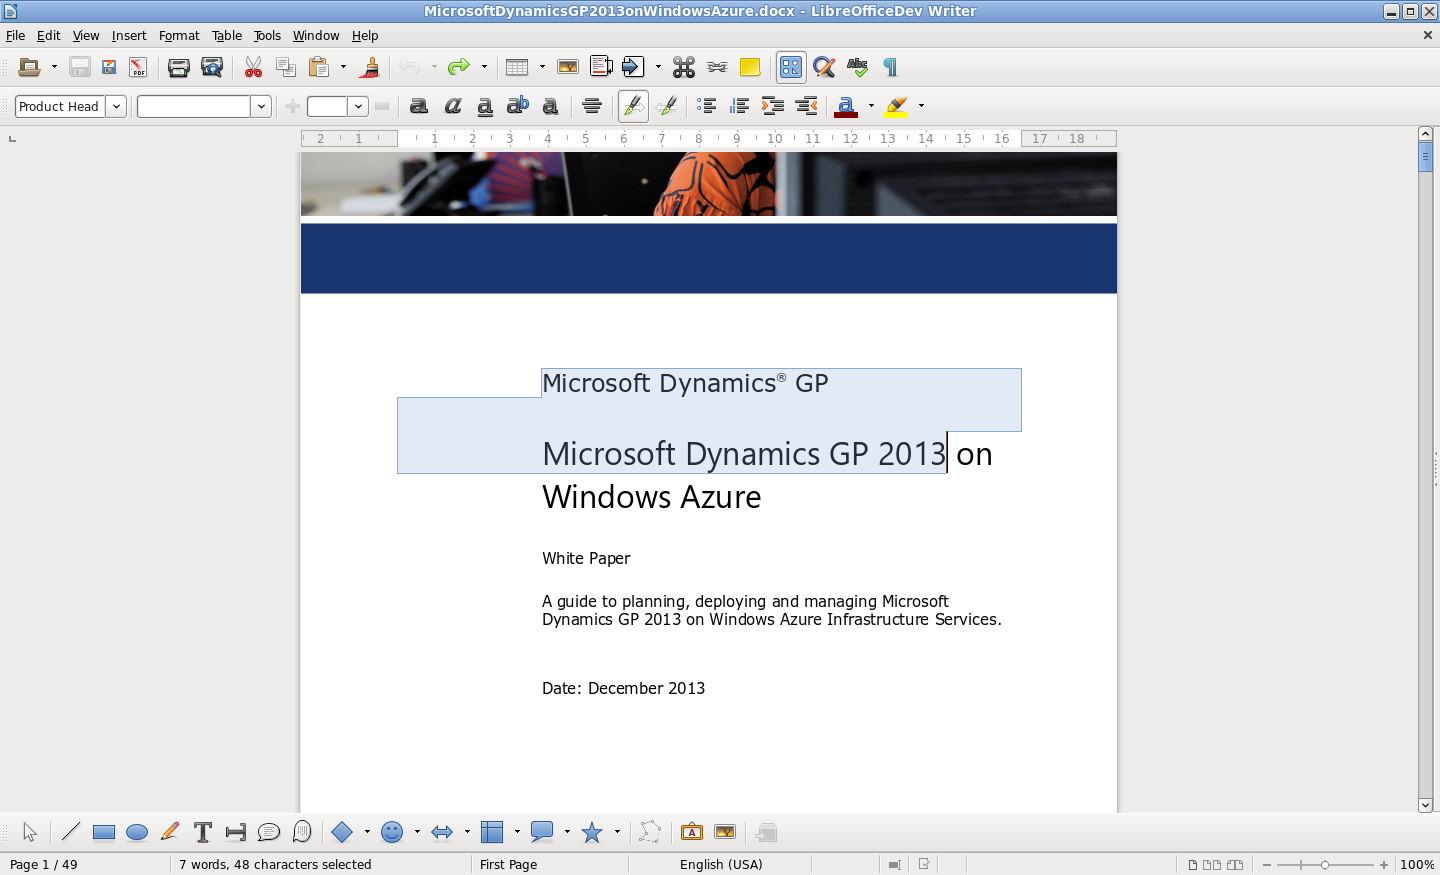Select the Ellipse drawing tool
The width and height of the screenshot is (1440, 875).
[x=137, y=832]
